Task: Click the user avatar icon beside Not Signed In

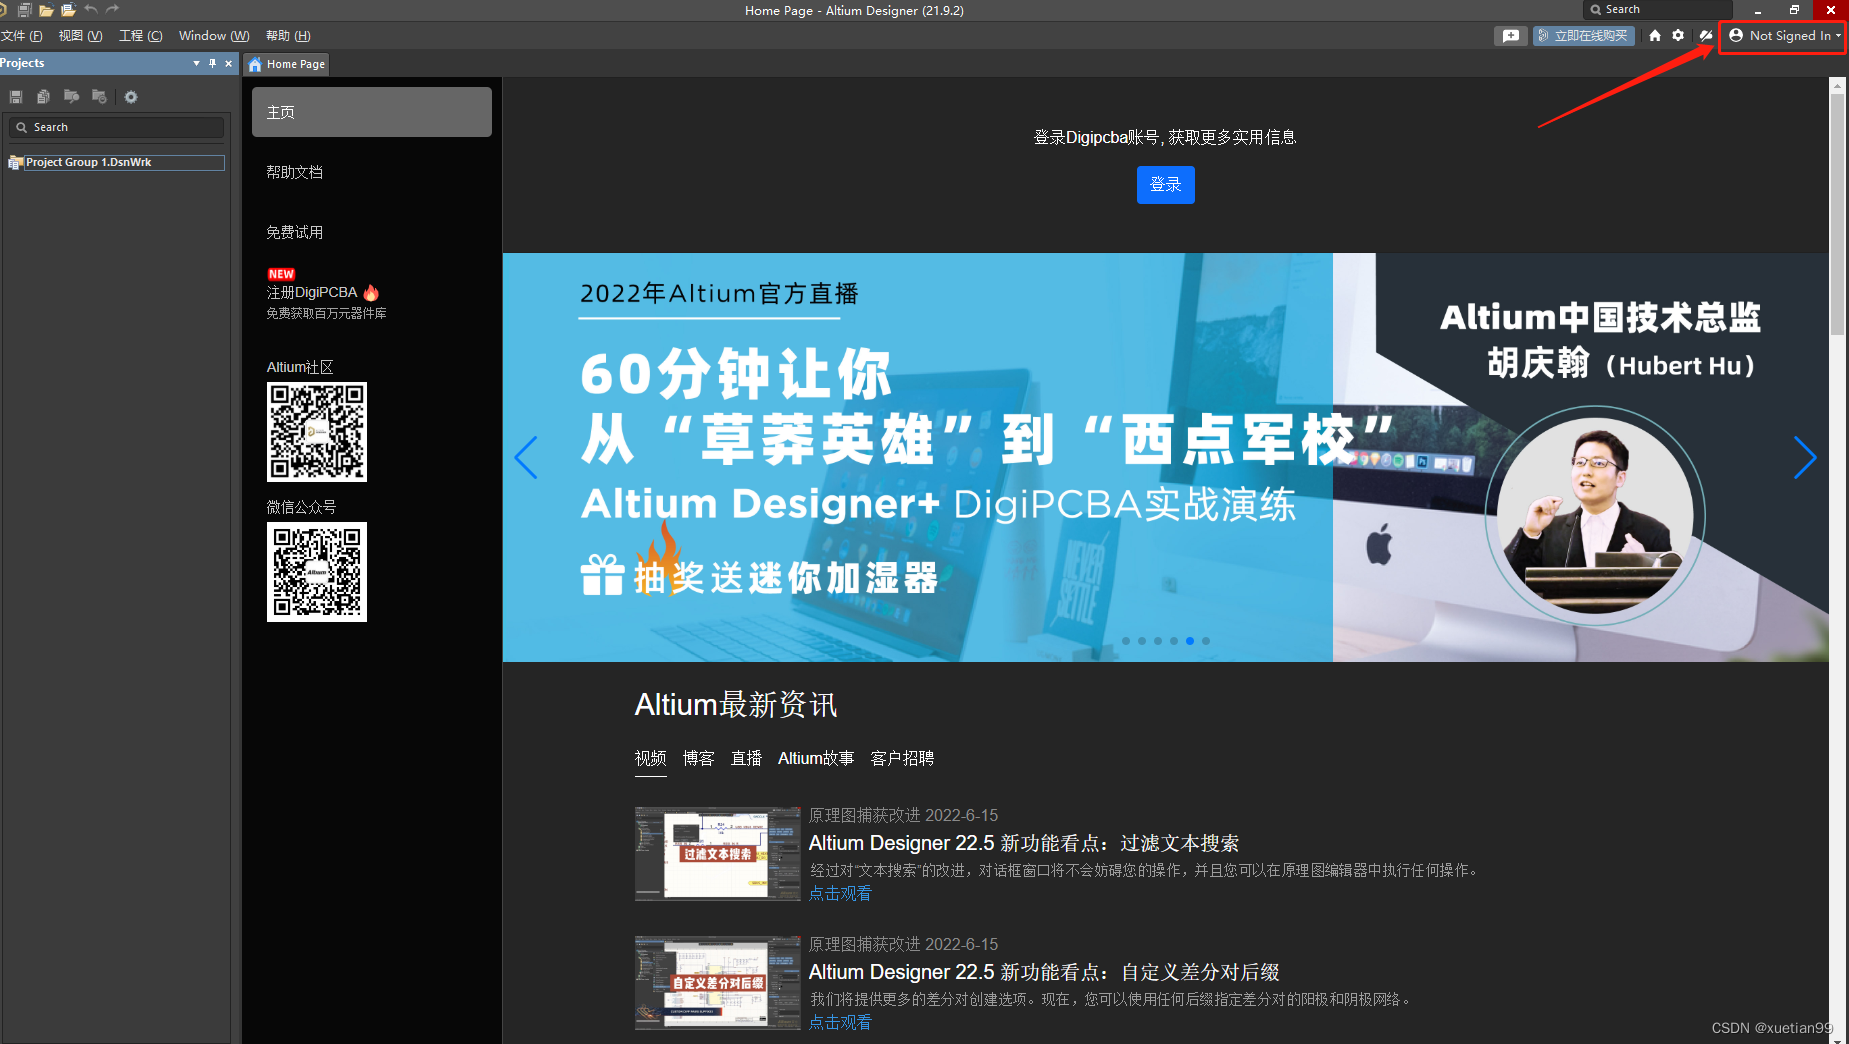Action: [1736, 35]
